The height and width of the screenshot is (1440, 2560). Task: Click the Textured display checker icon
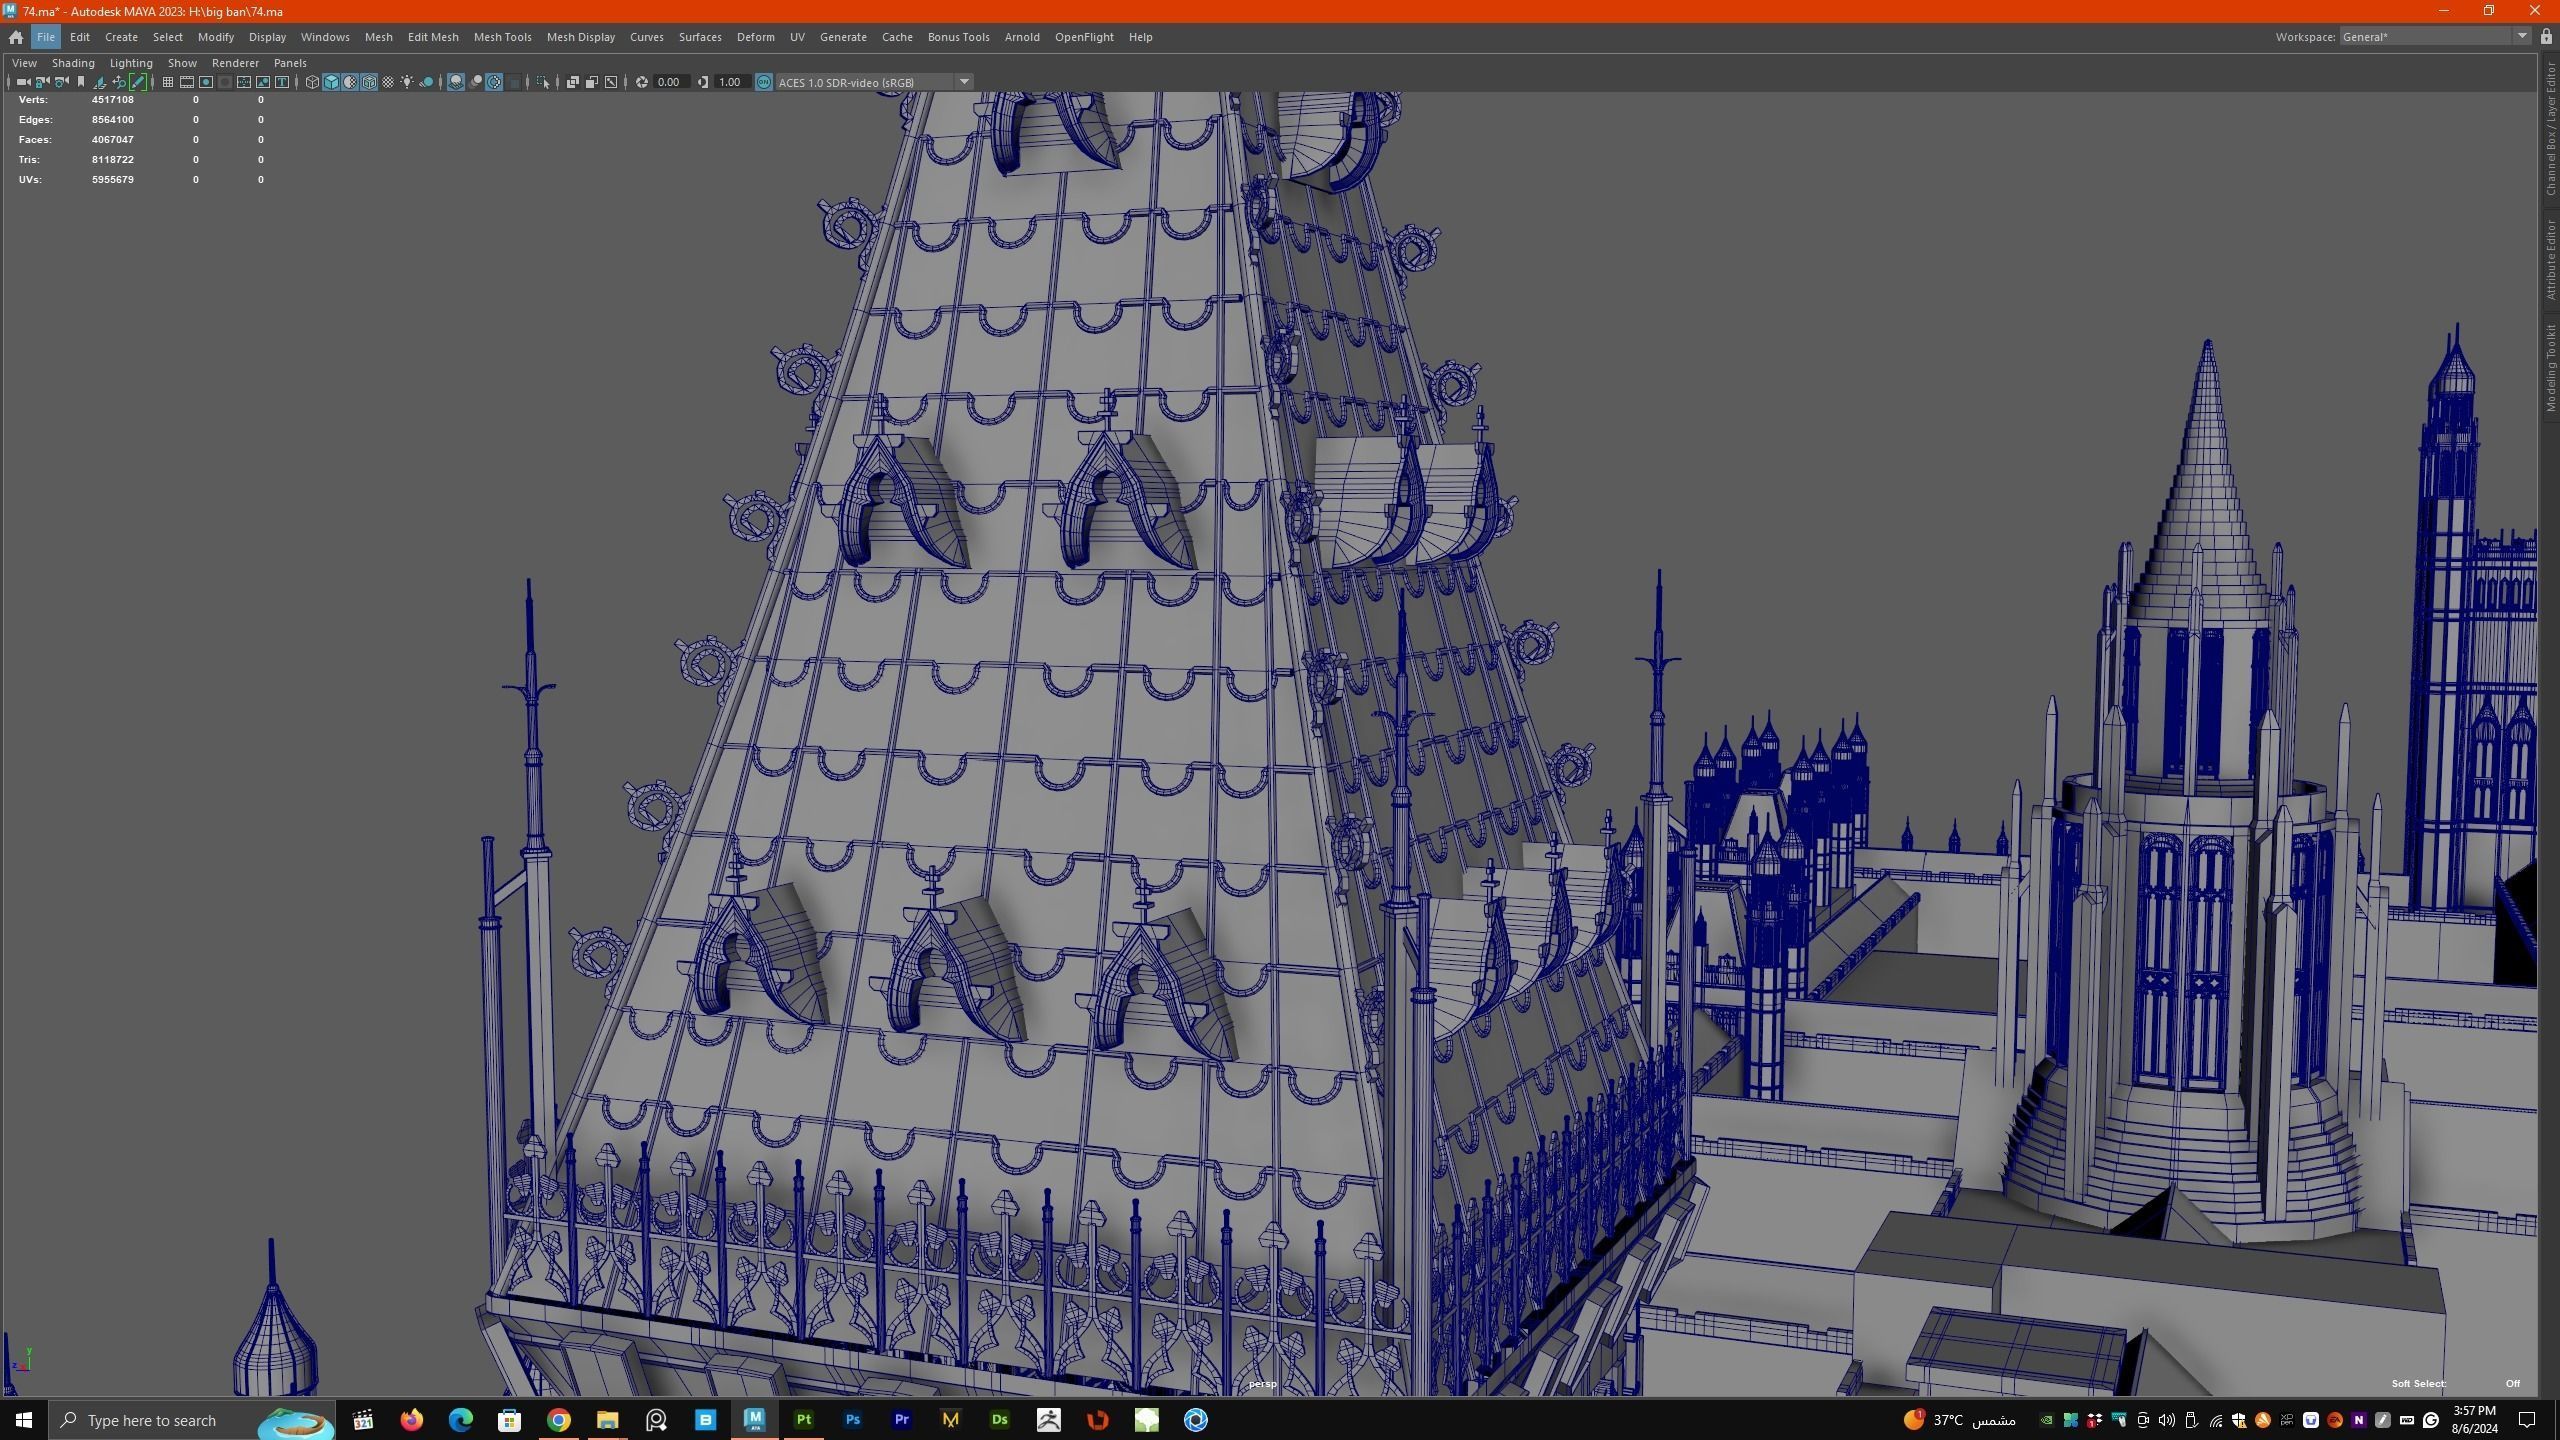pyautogui.click(x=388, y=82)
